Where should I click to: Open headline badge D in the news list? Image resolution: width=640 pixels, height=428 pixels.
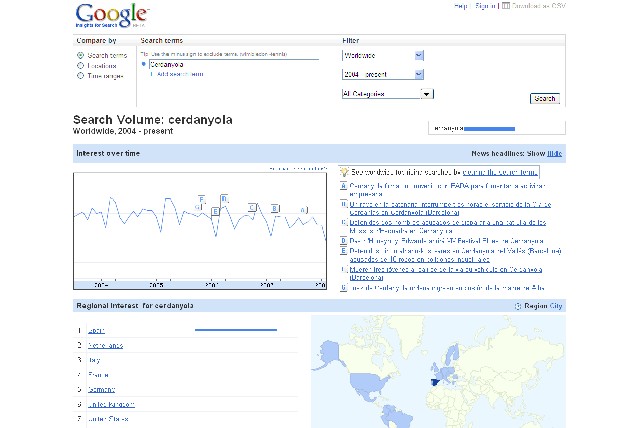[x=344, y=241]
